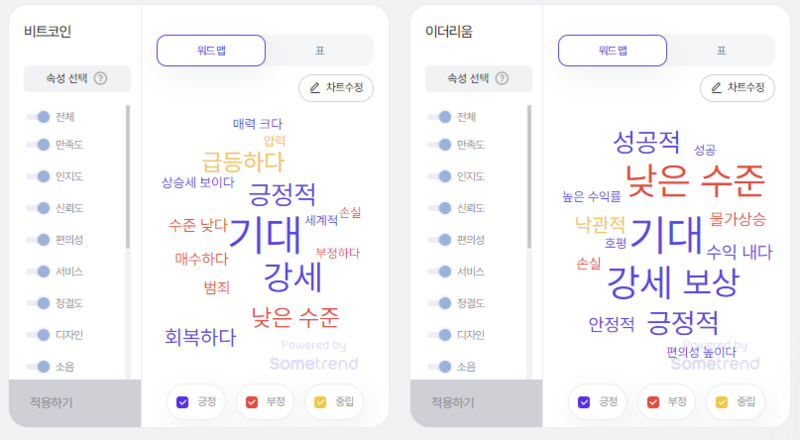
Task: Click the word 급등하다 in 비트코인 word map
Action: point(243,162)
